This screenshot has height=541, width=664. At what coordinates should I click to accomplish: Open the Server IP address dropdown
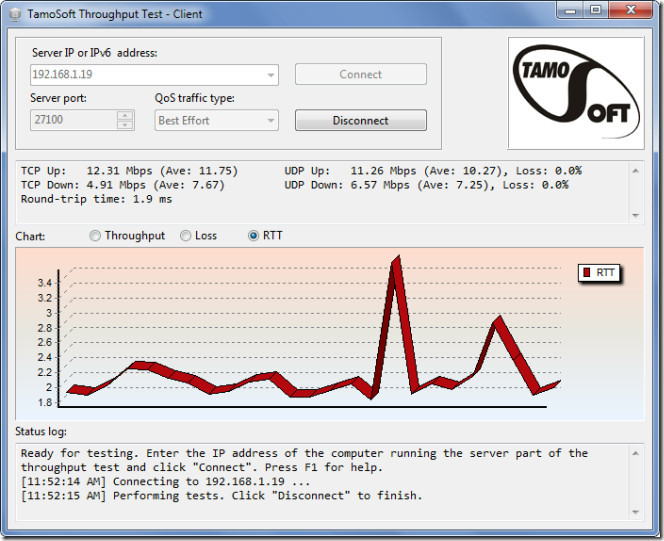(271, 75)
